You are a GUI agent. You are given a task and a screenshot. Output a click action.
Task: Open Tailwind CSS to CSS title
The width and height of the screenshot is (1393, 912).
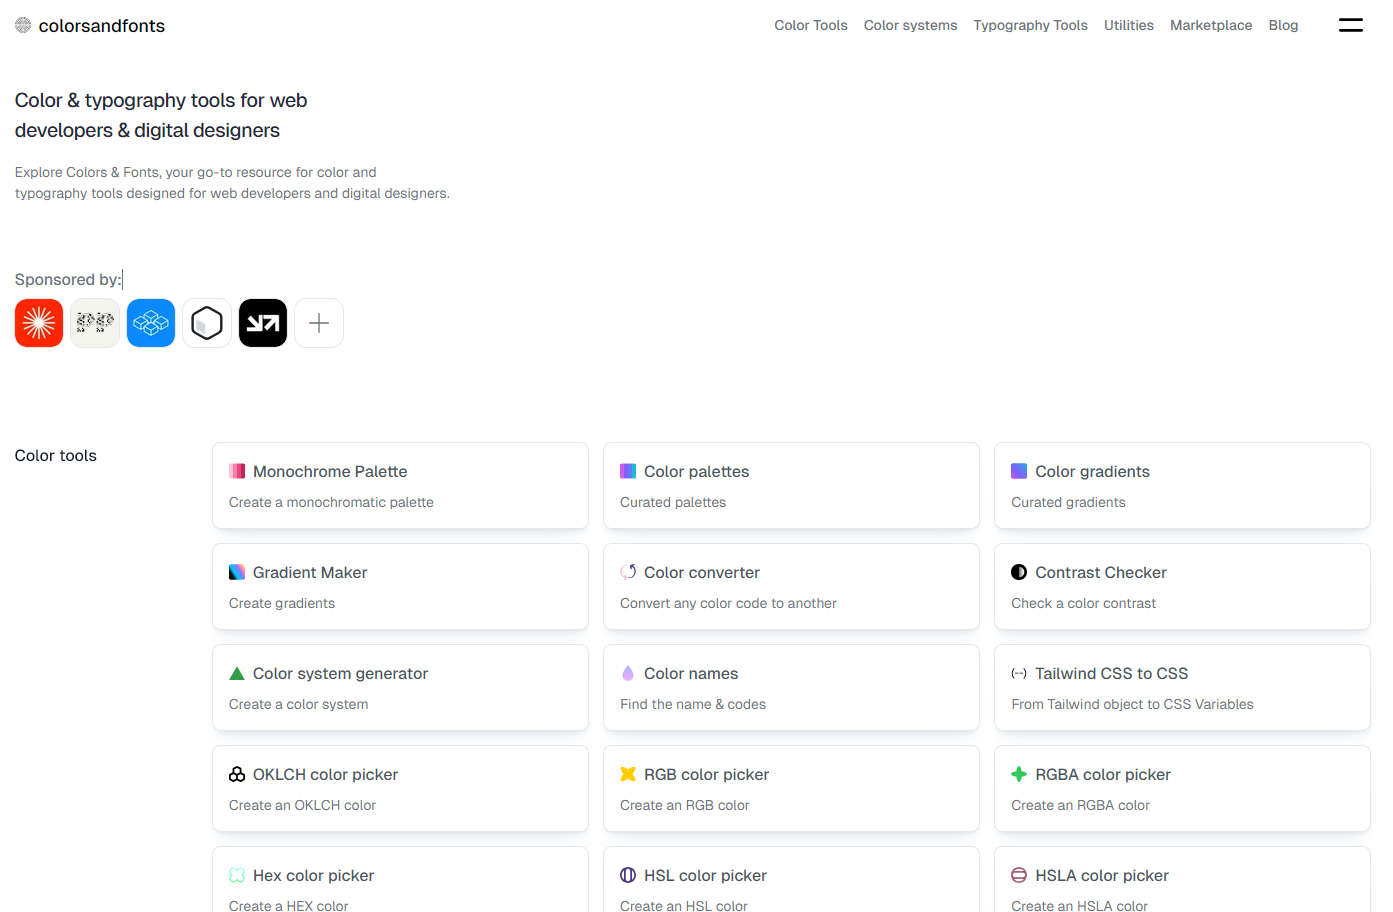coord(1112,673)
